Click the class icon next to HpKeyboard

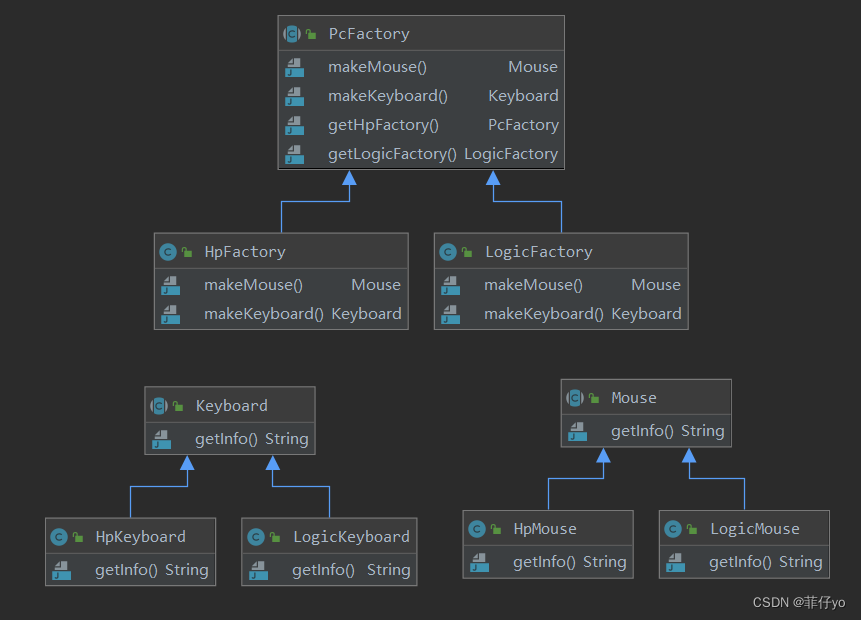coord(59,537)
